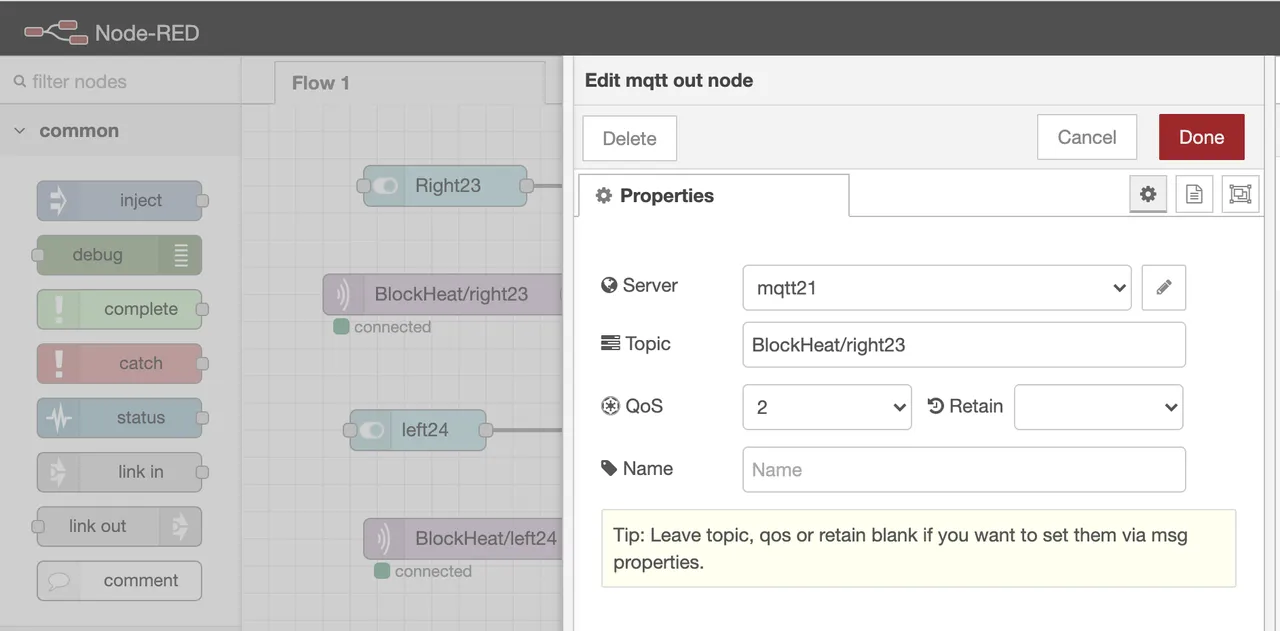Click the left24 node output port
The height and width of the screenshot is (631, 1280).
point(486,430)
